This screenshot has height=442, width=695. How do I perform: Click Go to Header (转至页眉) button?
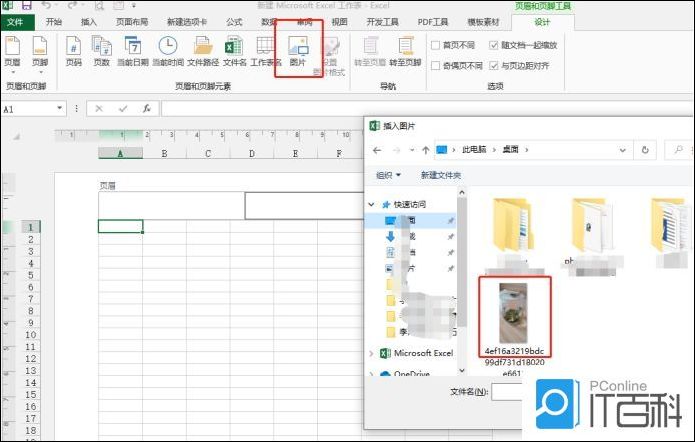pyautogui.click(x=370, y=51)
